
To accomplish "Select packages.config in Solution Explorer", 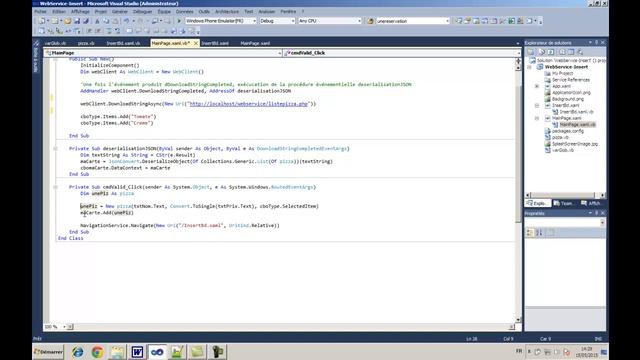I will coord(568,131).
